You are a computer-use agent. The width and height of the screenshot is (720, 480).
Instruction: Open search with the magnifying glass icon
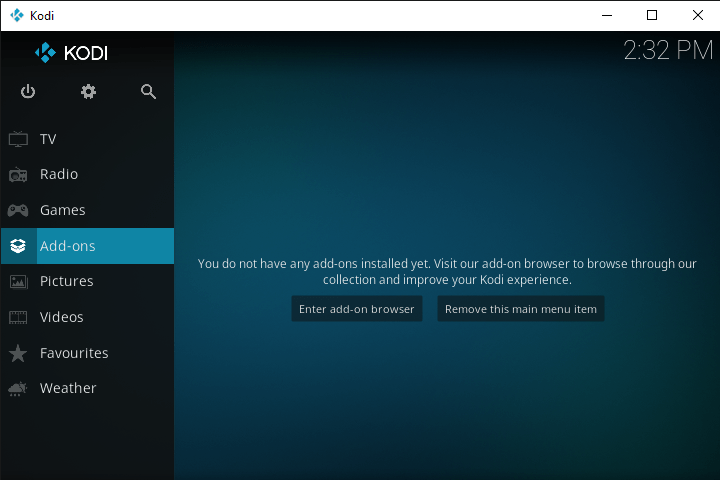[x=148, y=91]
